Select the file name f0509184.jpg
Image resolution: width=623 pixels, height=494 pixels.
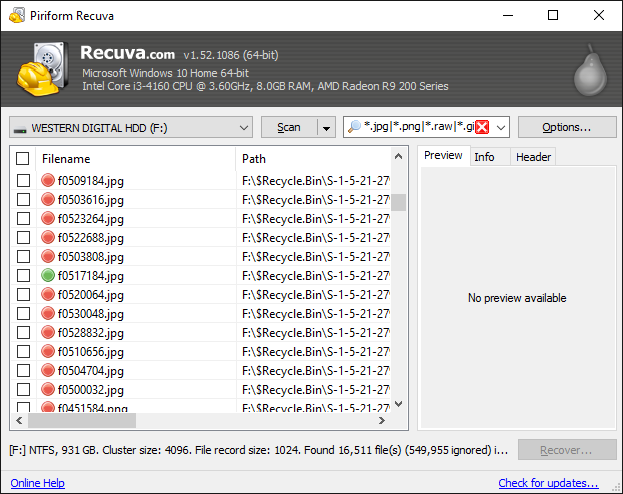tap(91, 181)
